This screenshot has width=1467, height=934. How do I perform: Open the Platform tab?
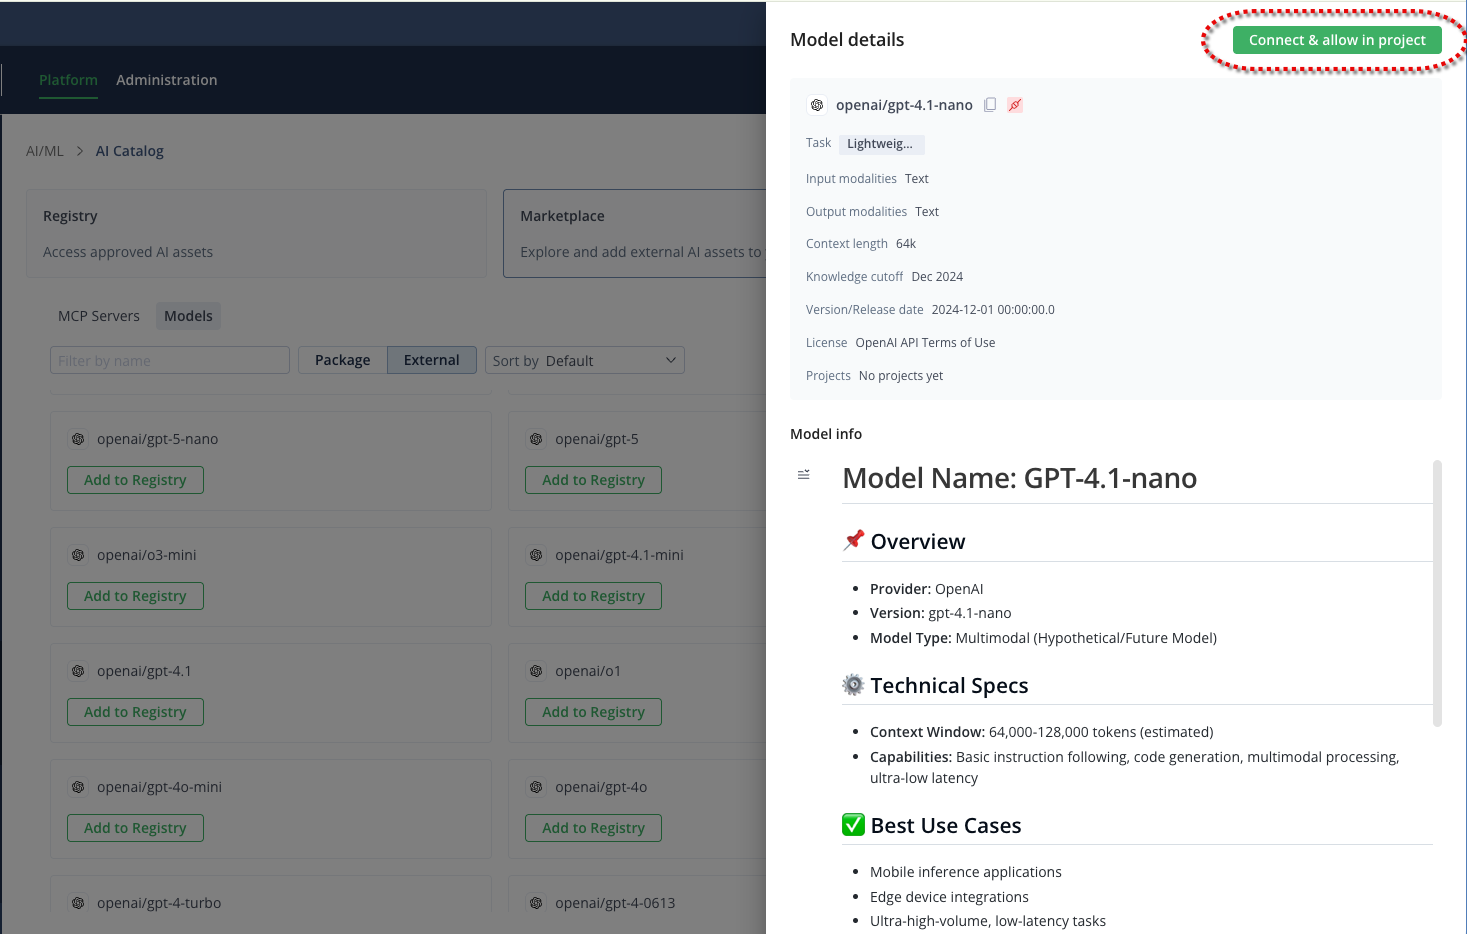(68, 80)
